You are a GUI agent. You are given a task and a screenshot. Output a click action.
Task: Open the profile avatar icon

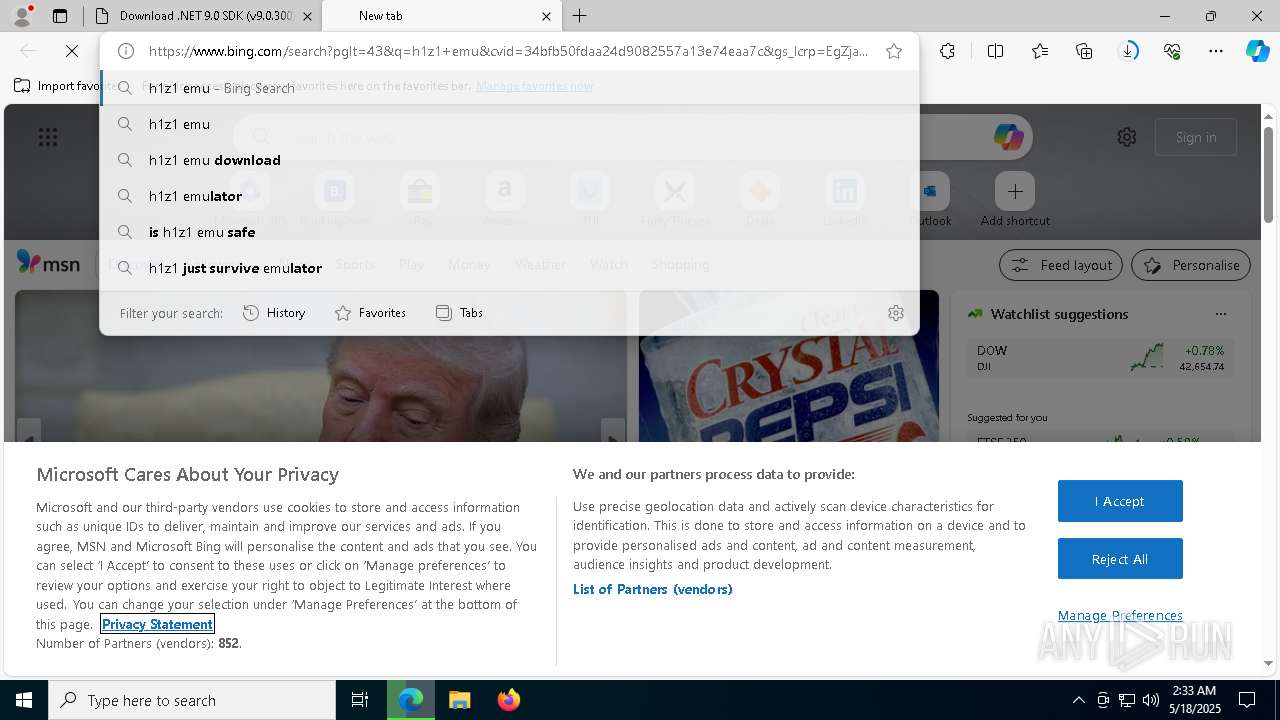pyautogui.click(x=22, y=16)
